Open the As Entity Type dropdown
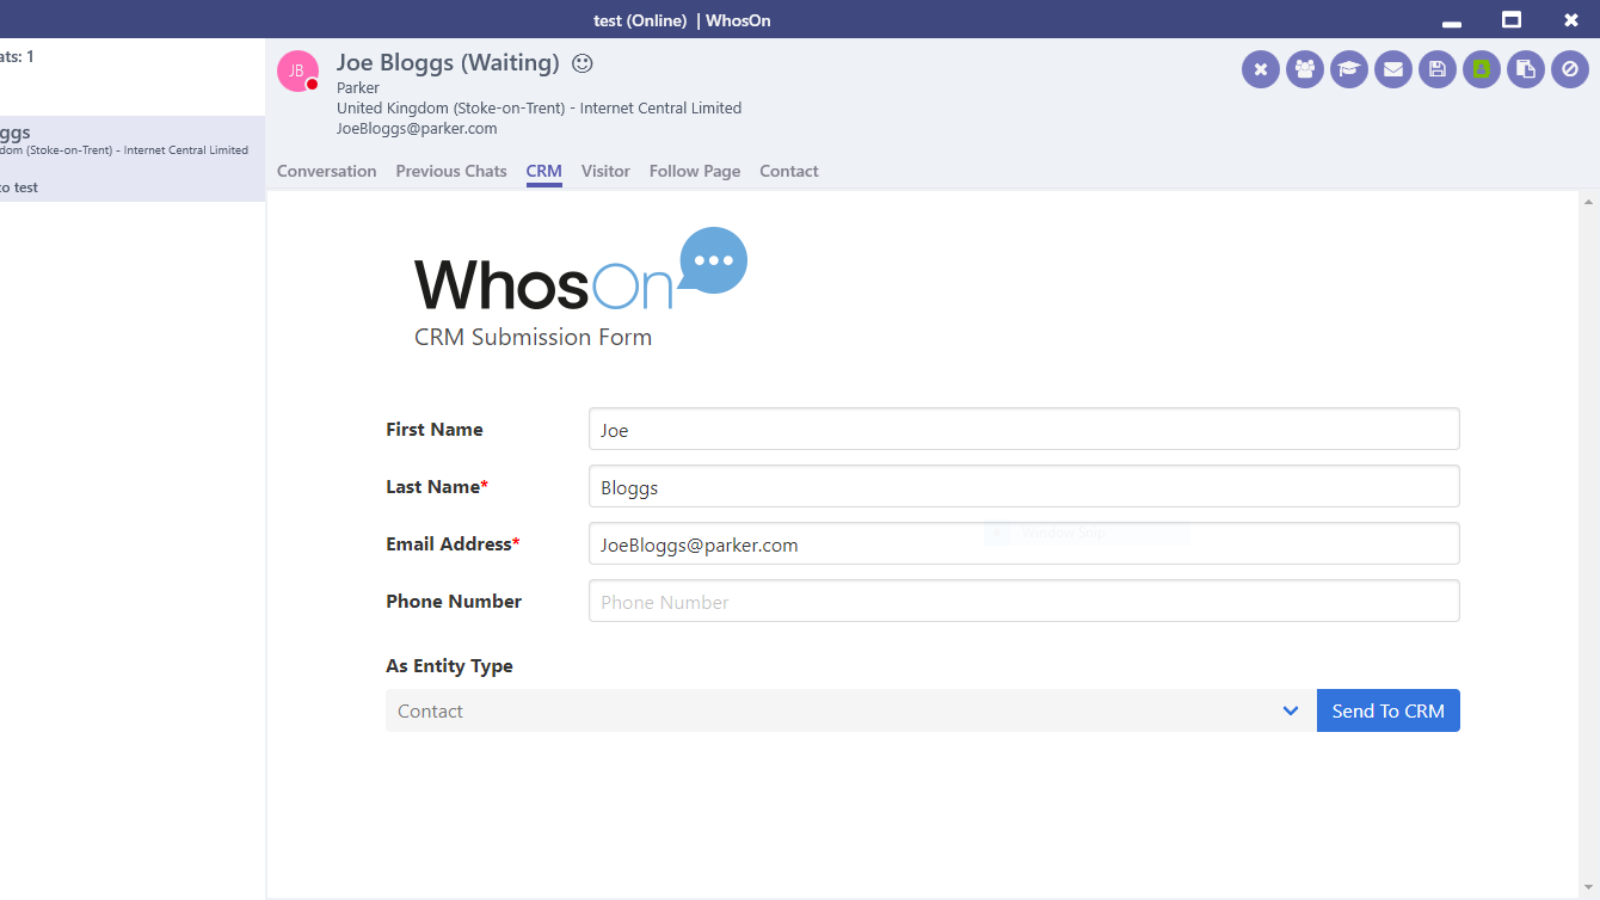Image resolution: width=1600 pixels, height=900 pixels. [x=1290, y=710]
